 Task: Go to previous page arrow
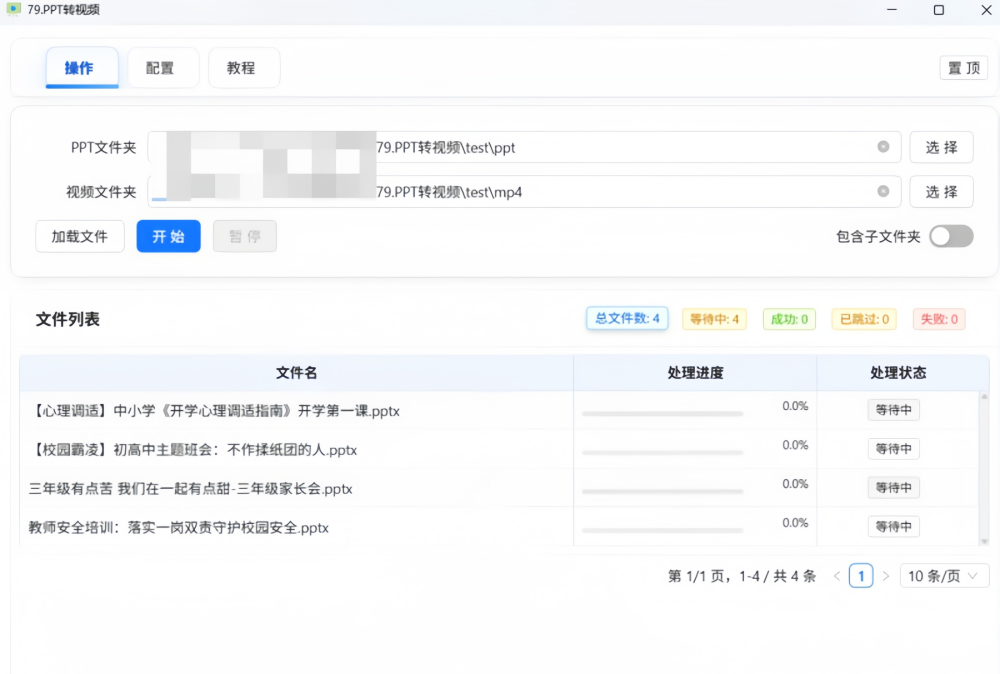click(x=837, y=576)
